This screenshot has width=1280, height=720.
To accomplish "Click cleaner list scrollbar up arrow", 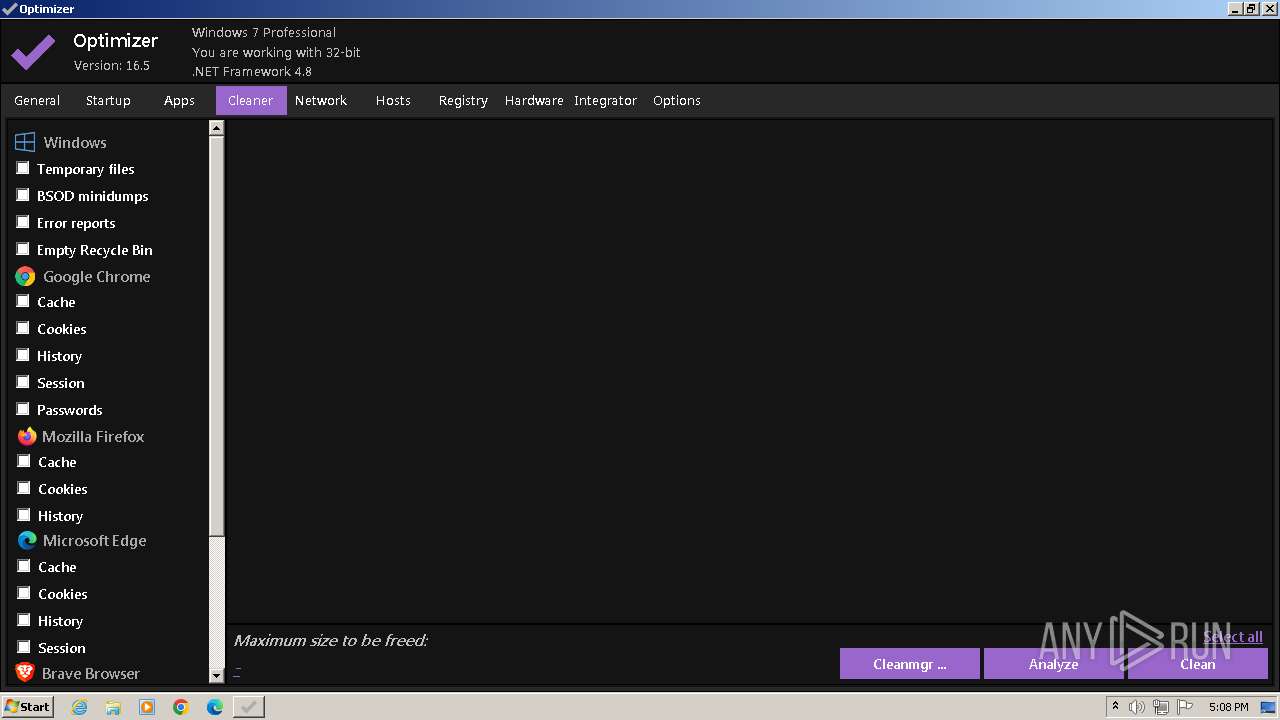I will point(217,128).
